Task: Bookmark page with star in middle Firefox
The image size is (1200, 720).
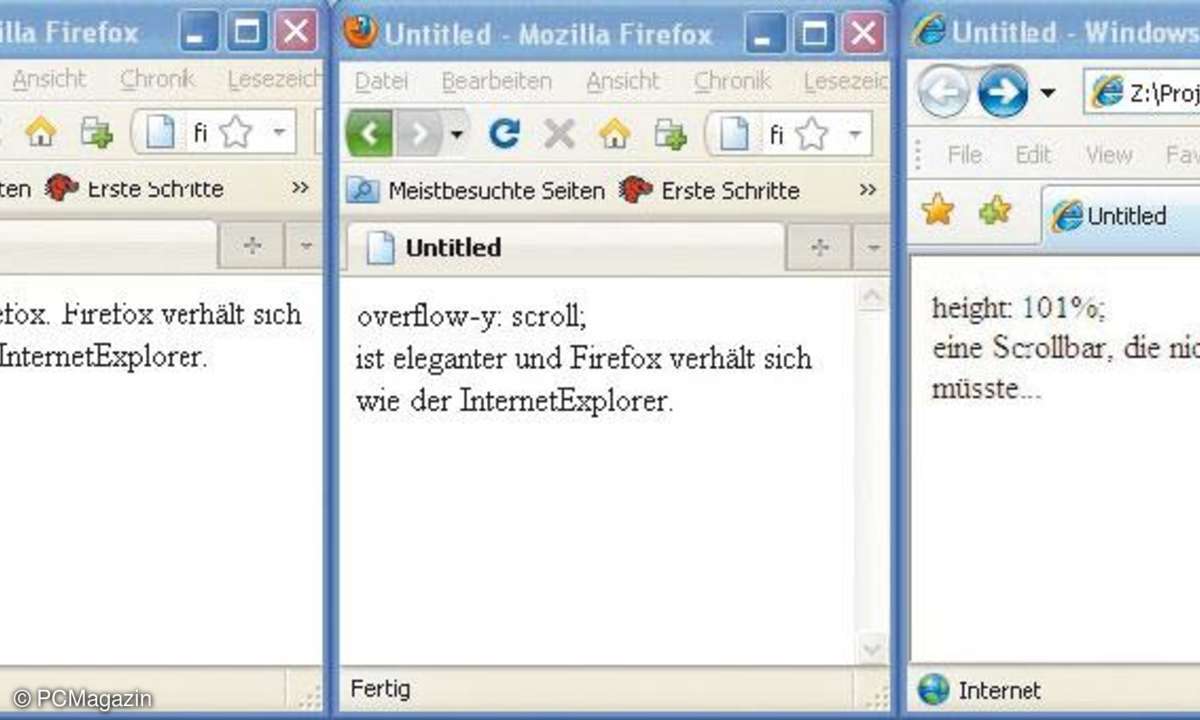Action: 811,133
